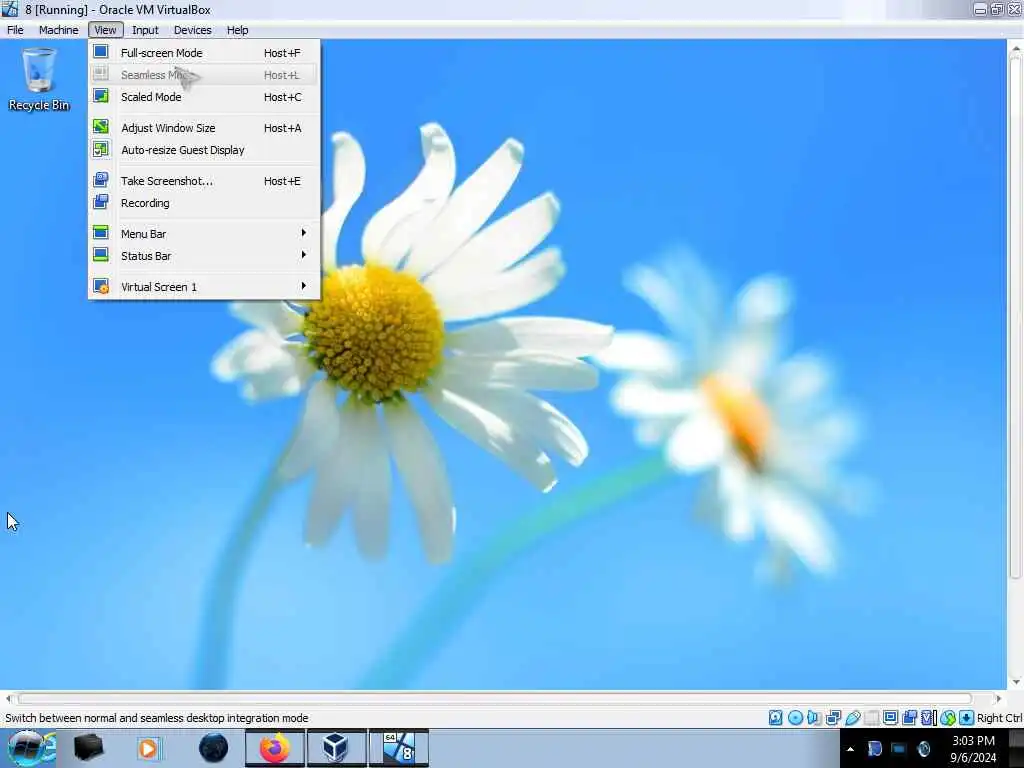Viewport: 1024px width, 768px height.
Task: Expand the Virtual Screen 1 submenu
Action: pyautogui.click(x=204, y=287)
